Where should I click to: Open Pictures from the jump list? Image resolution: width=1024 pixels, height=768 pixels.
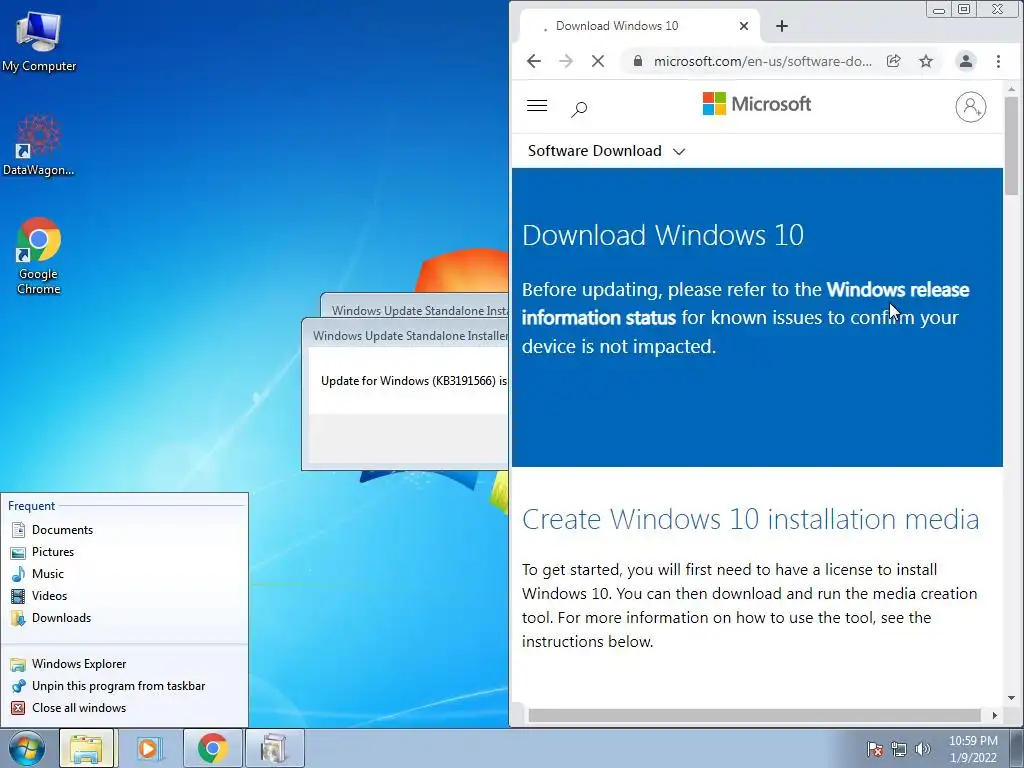124,552
